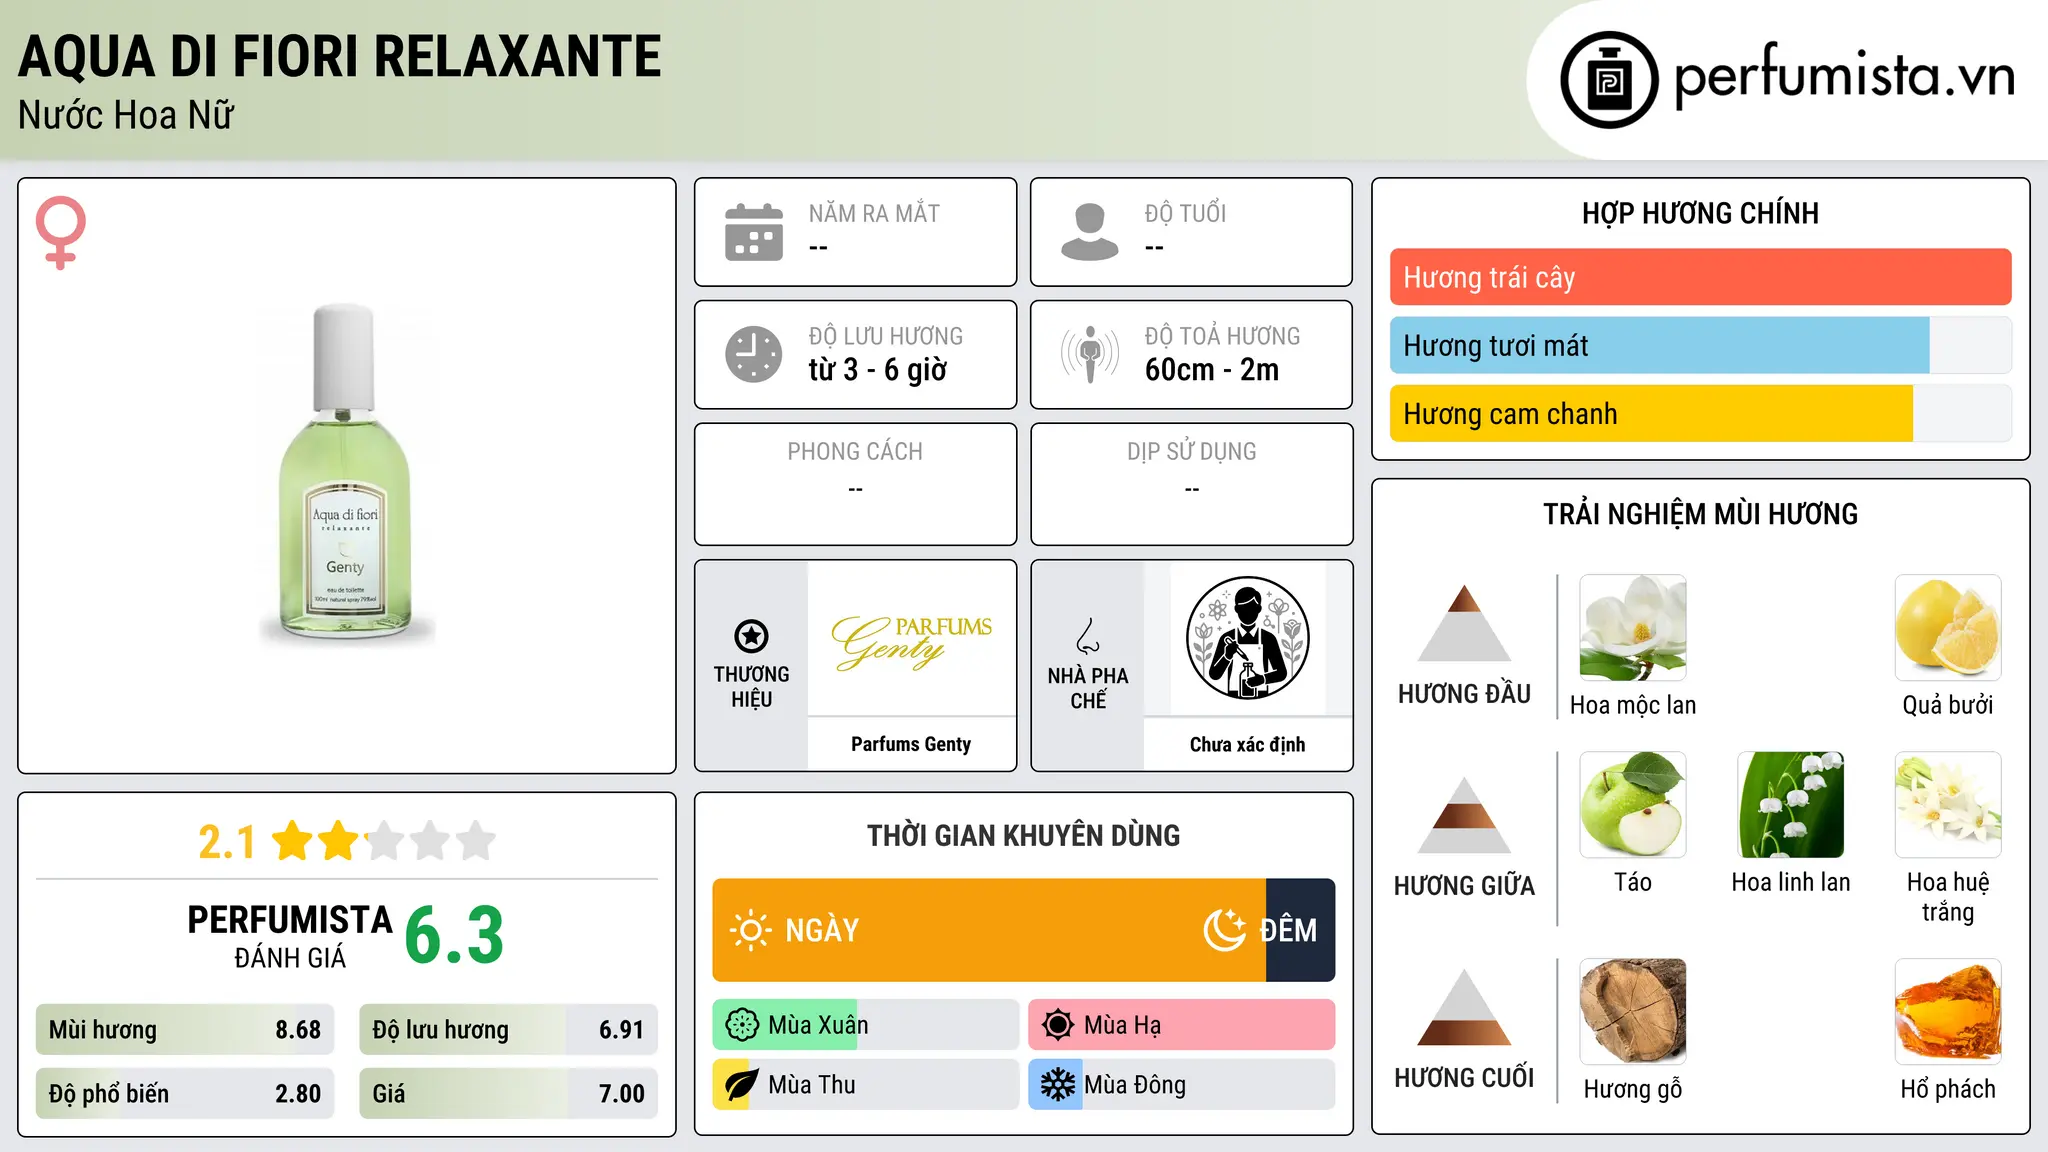
Task: Click the snowflake icon for Mùa Đông
Action: 1058,1085
